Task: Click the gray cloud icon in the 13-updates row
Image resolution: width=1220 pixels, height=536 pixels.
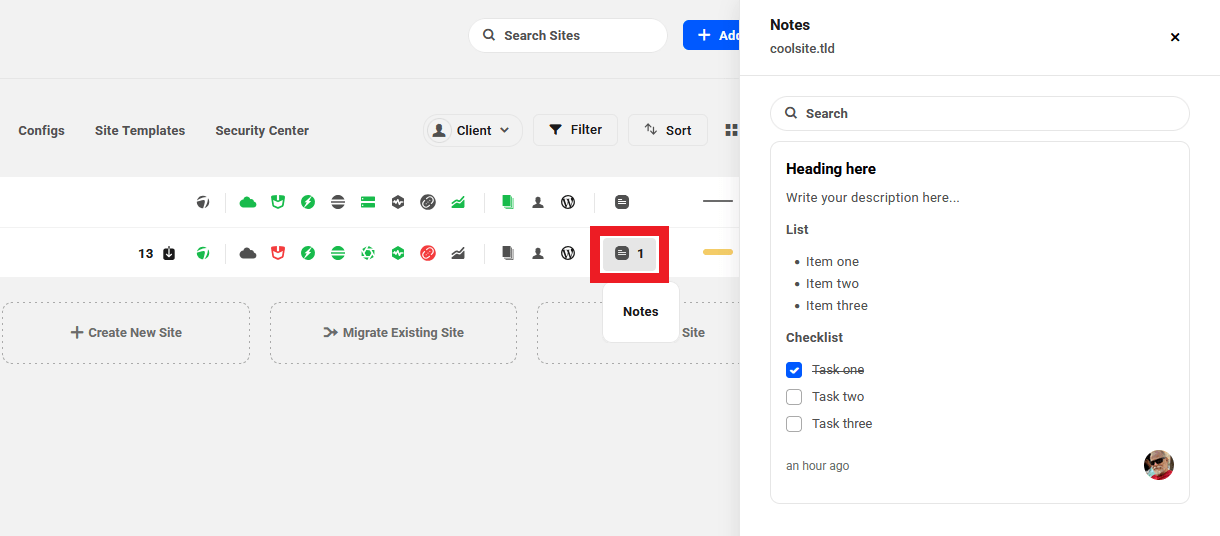Action: (x=248, y=253)
